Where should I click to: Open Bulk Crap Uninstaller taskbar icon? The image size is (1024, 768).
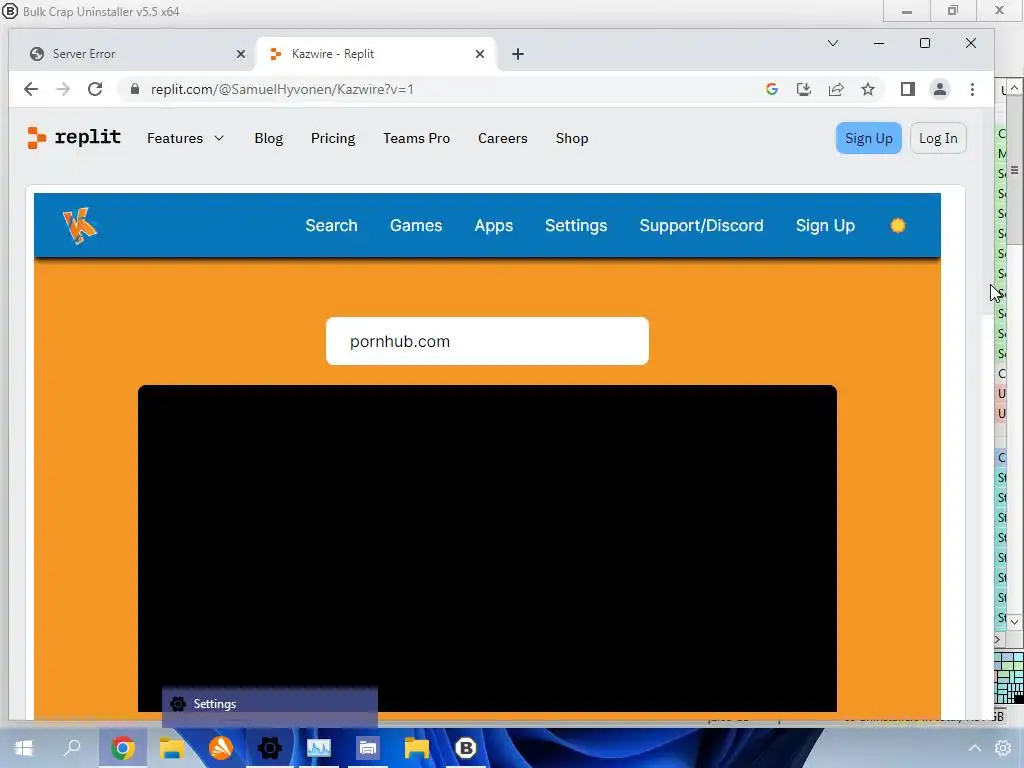[466, 748]
